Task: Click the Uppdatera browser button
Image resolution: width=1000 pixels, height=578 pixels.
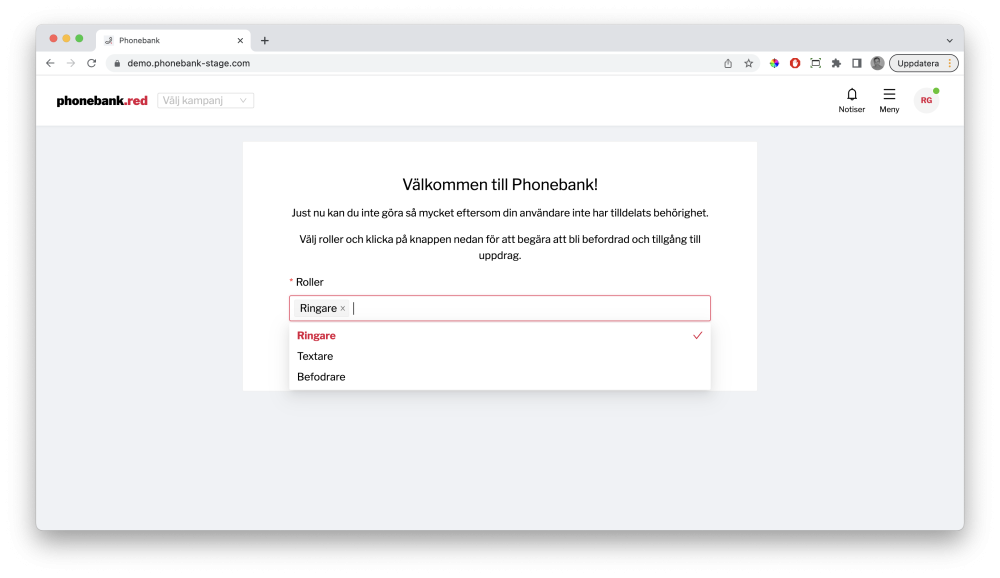Action: pos(918,63)
